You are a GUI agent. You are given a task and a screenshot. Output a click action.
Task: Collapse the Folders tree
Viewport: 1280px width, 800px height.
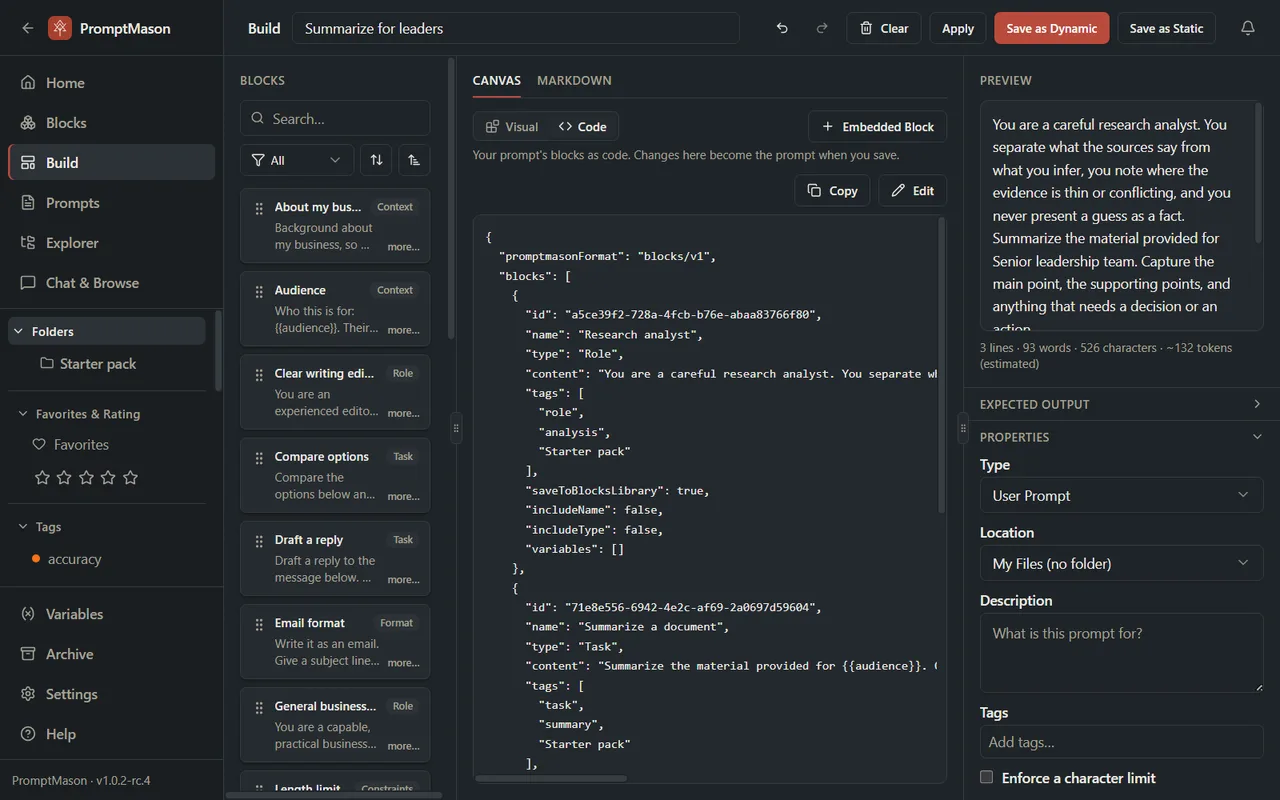pyautogui.click(x=107, y=331)
